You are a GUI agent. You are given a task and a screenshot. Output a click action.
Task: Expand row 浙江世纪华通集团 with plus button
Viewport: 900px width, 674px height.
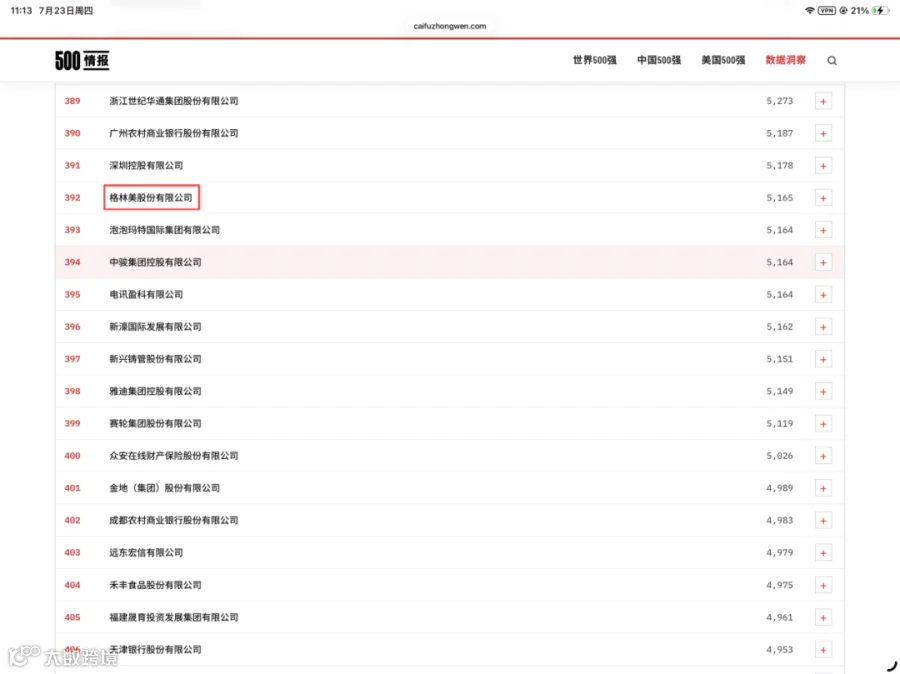click(823, 101)
